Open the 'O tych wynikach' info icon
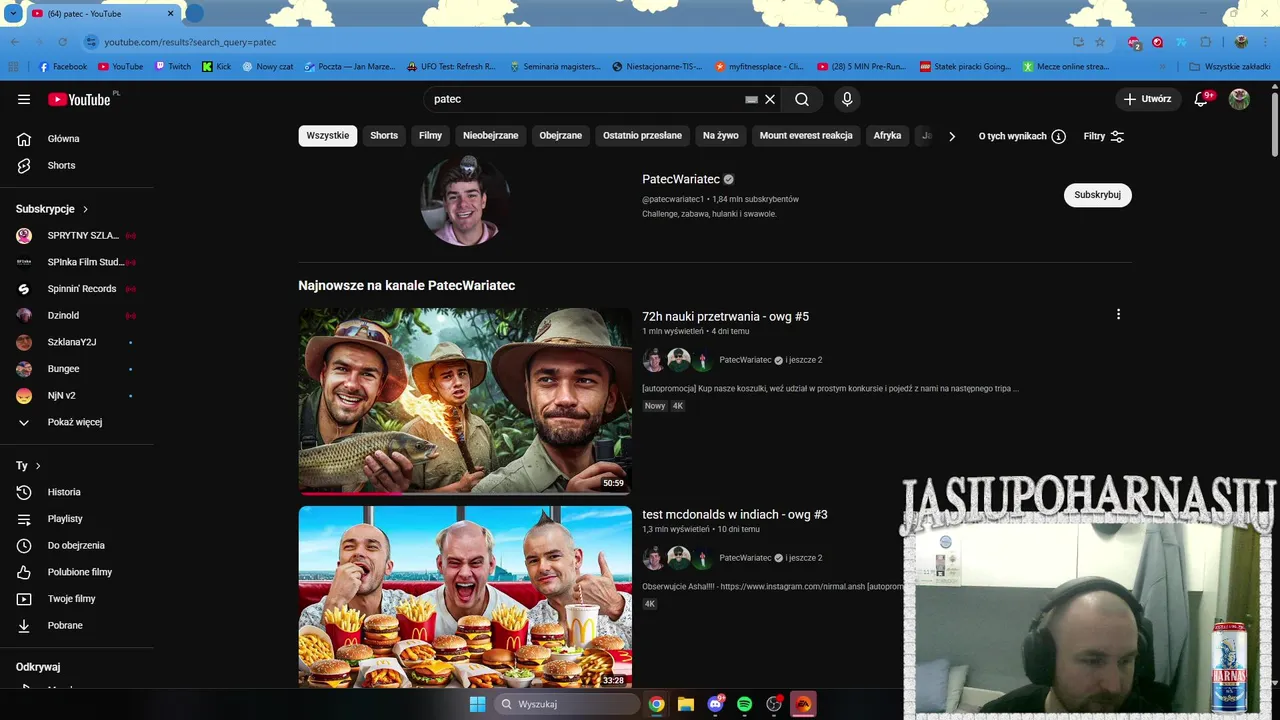 click(x=1058, y=136)
